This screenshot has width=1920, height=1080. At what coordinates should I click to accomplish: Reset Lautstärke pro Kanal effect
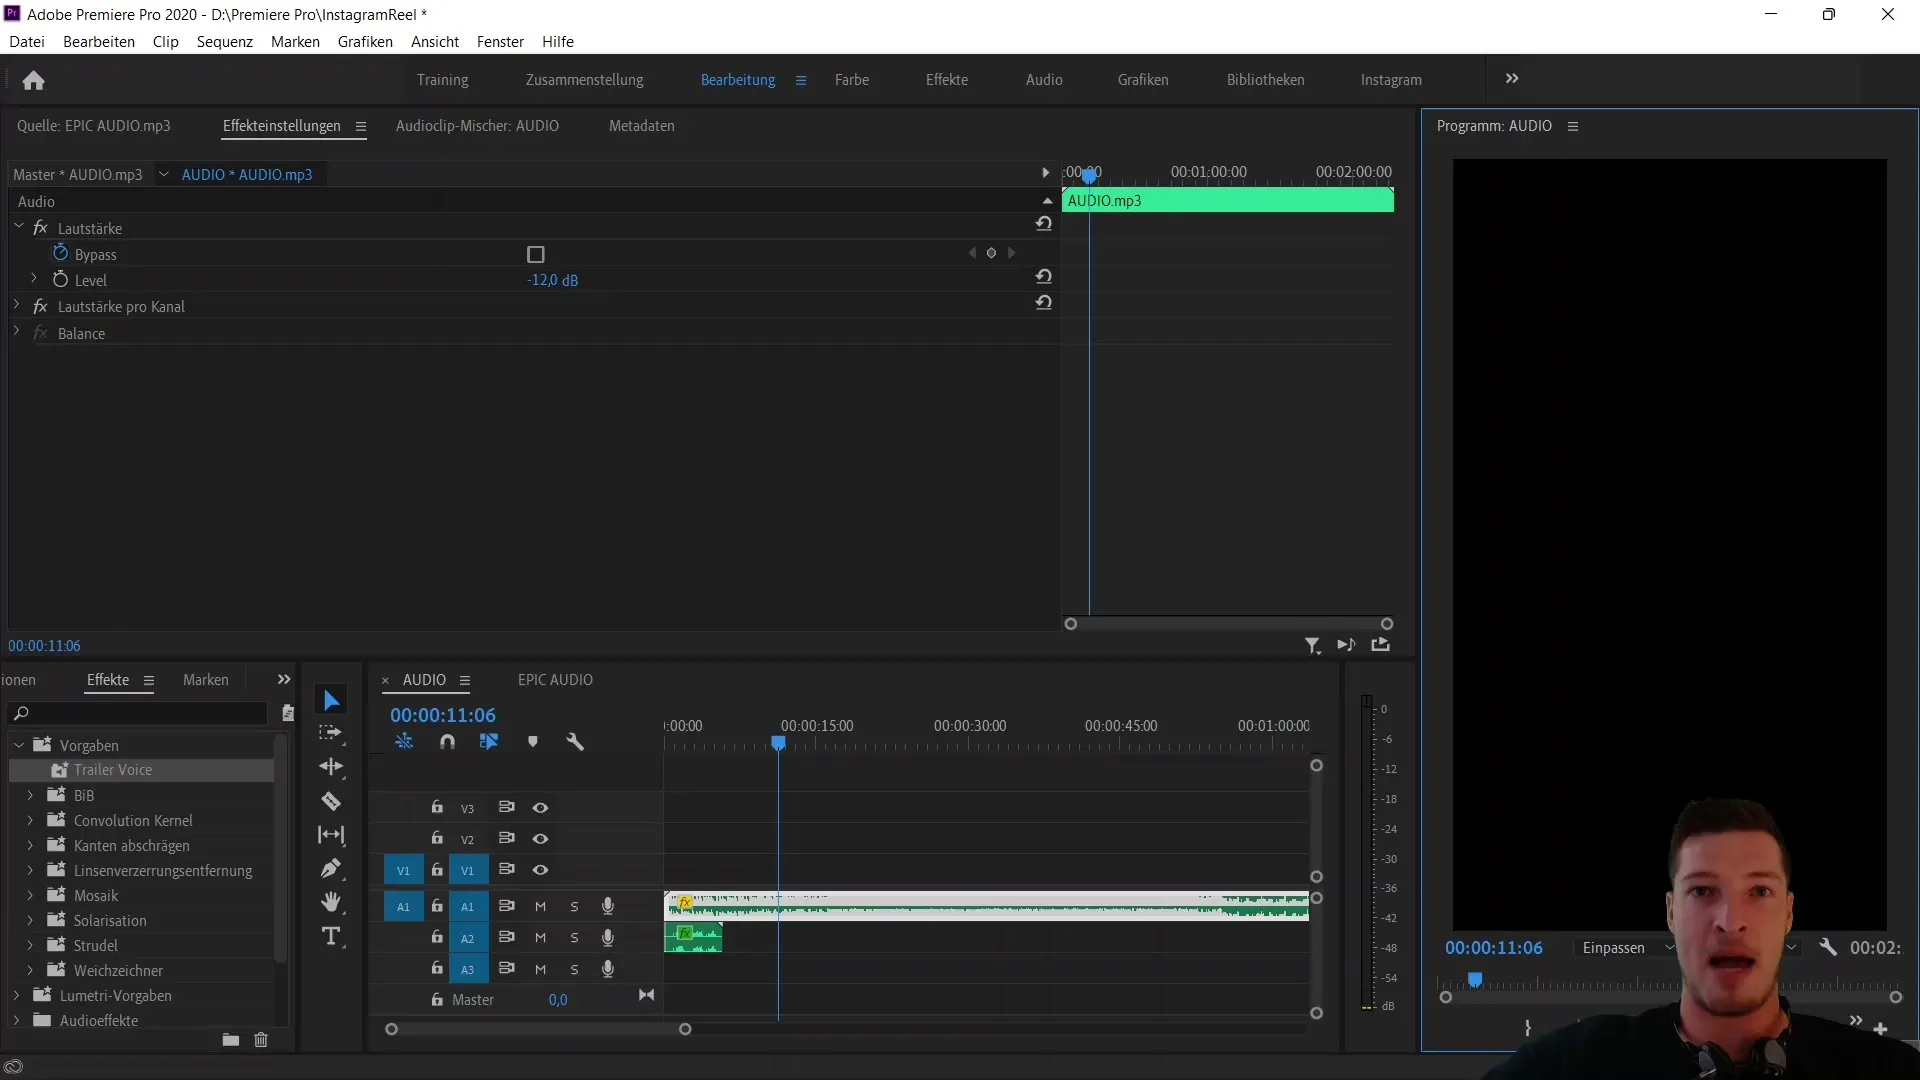point(1044,303)
